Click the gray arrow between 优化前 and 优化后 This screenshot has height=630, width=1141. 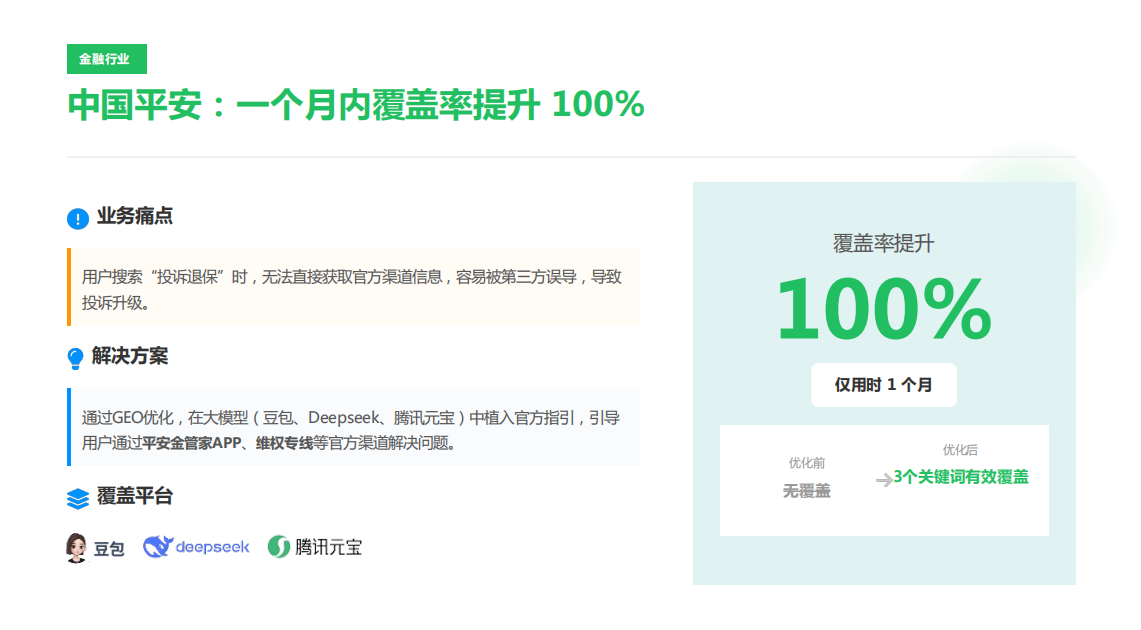click(884, 480)
